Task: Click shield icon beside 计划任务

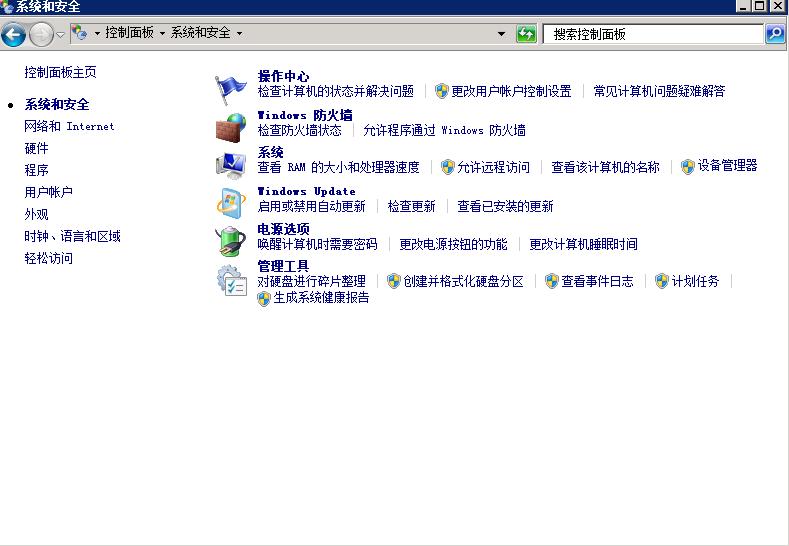Action: [x=662, y=281]
